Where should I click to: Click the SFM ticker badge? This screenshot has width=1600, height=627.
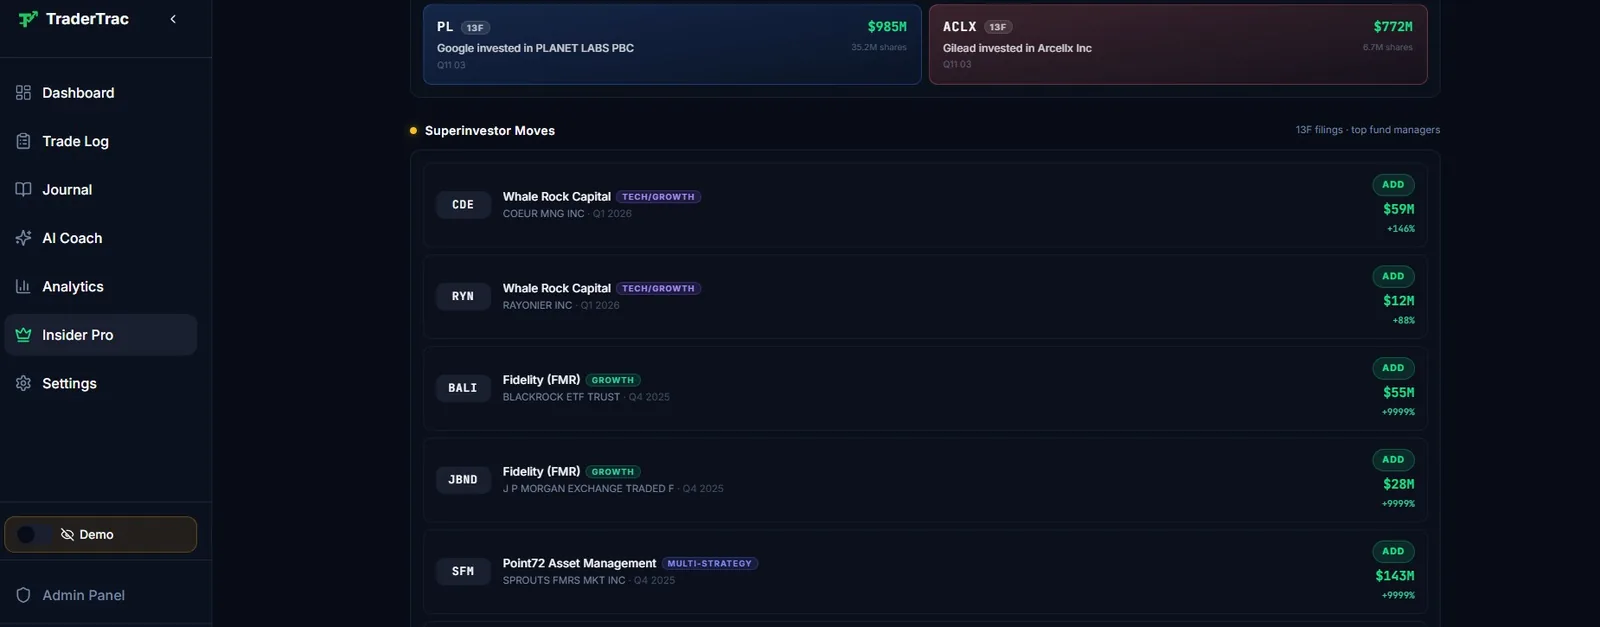pyautogui.click(x=463, y=571)
